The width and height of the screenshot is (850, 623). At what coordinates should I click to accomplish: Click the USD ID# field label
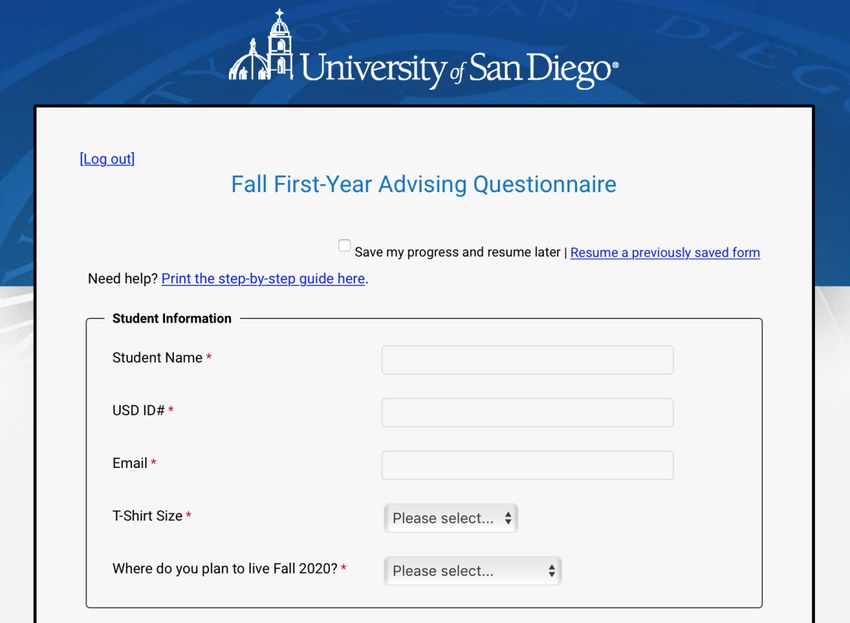point(138,410)
